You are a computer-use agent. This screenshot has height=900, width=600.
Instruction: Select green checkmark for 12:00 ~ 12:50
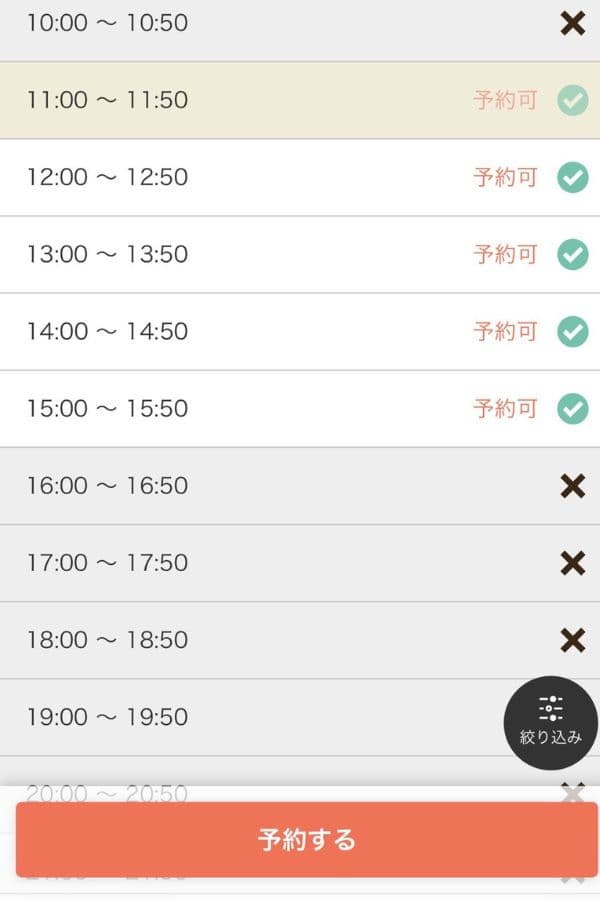pos(572,177)
